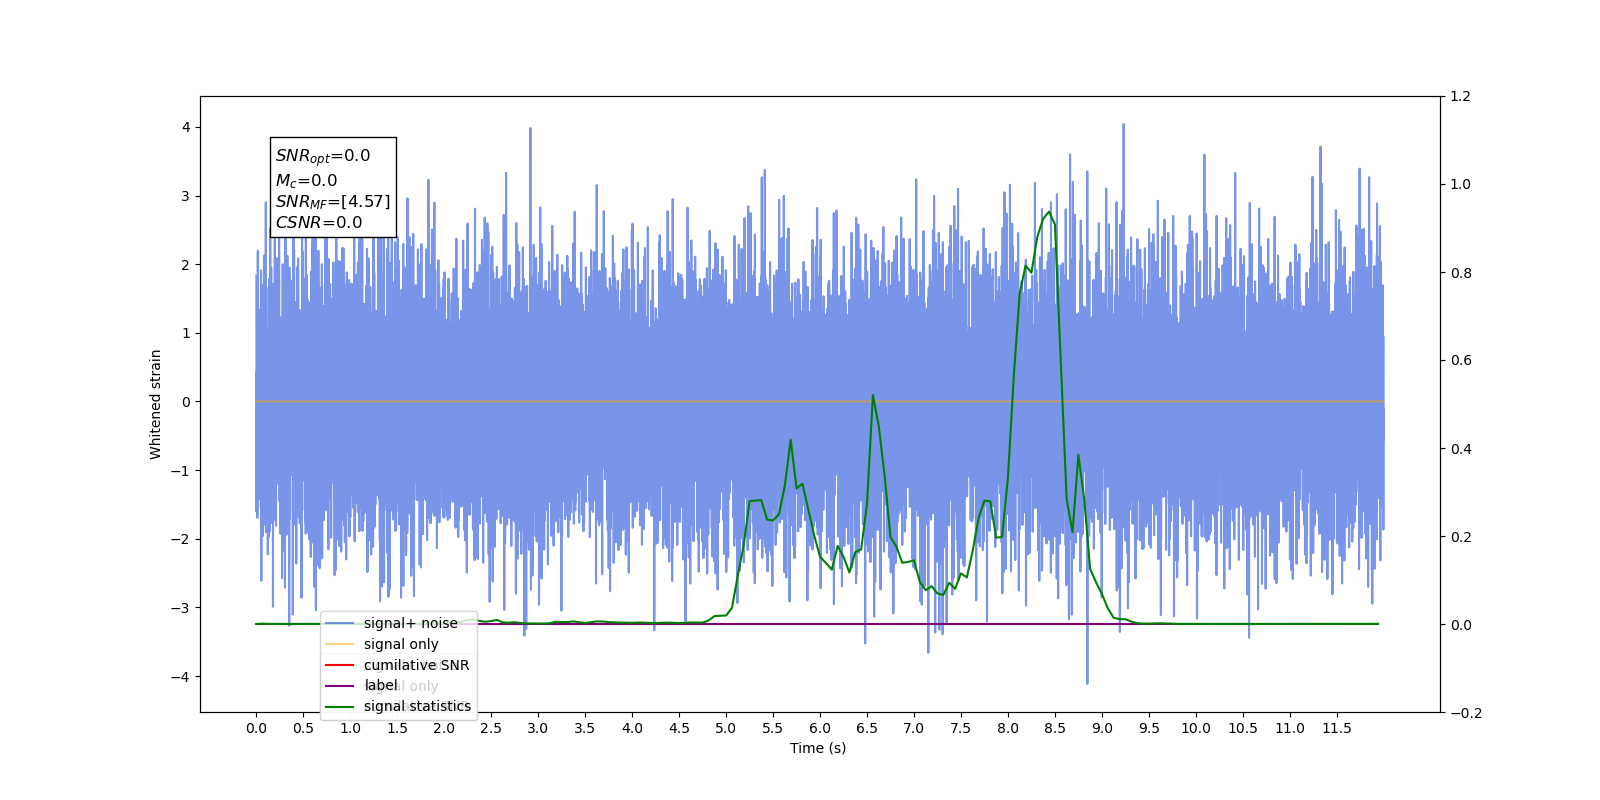This screenshot has height=800, width=1600.
Task: Click the green curve peak near 6.5 seconds
Action: [873, 395]
